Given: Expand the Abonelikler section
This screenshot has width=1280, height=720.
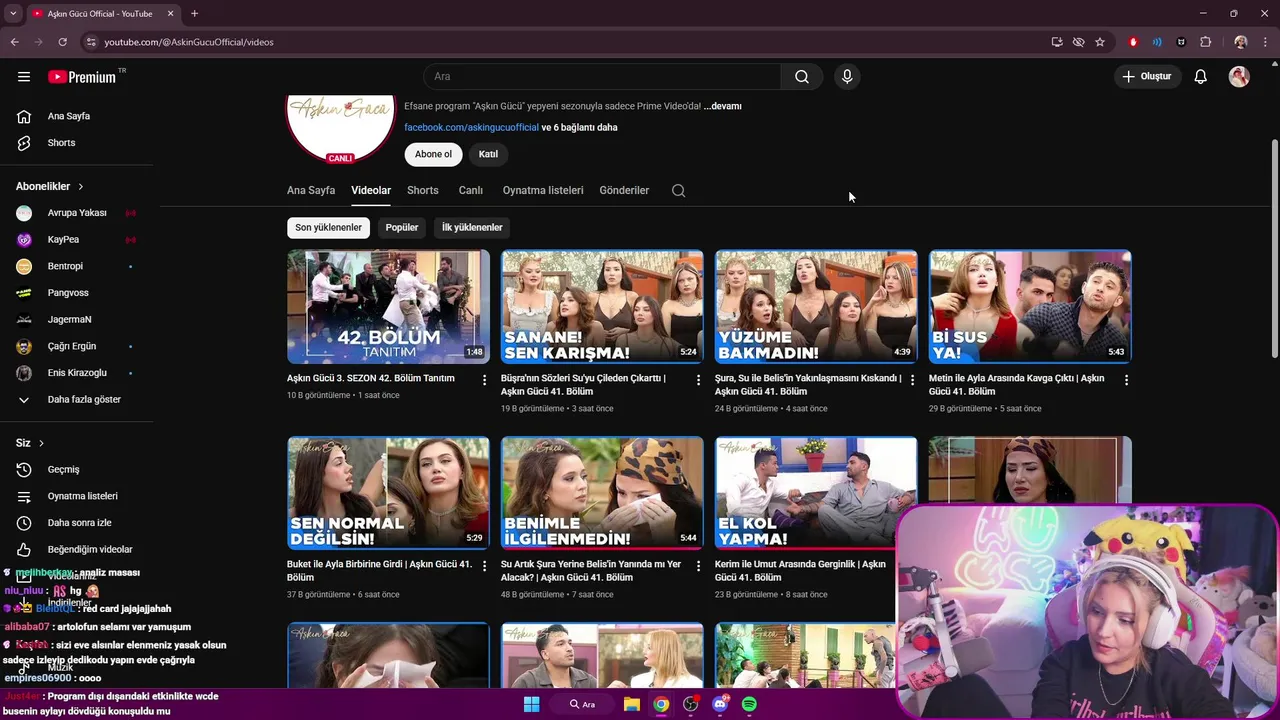Looking at the screenshot, I should pos(50,186).
